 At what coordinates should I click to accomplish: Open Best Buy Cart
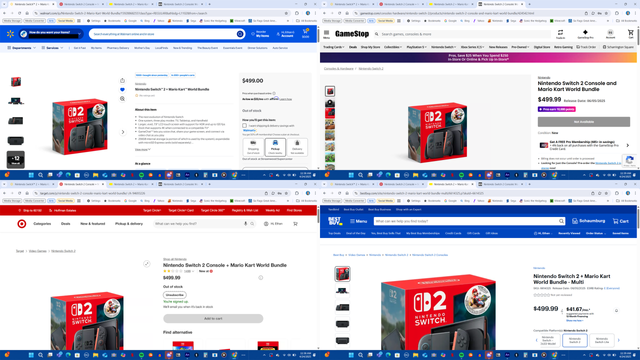click(620, 221)
